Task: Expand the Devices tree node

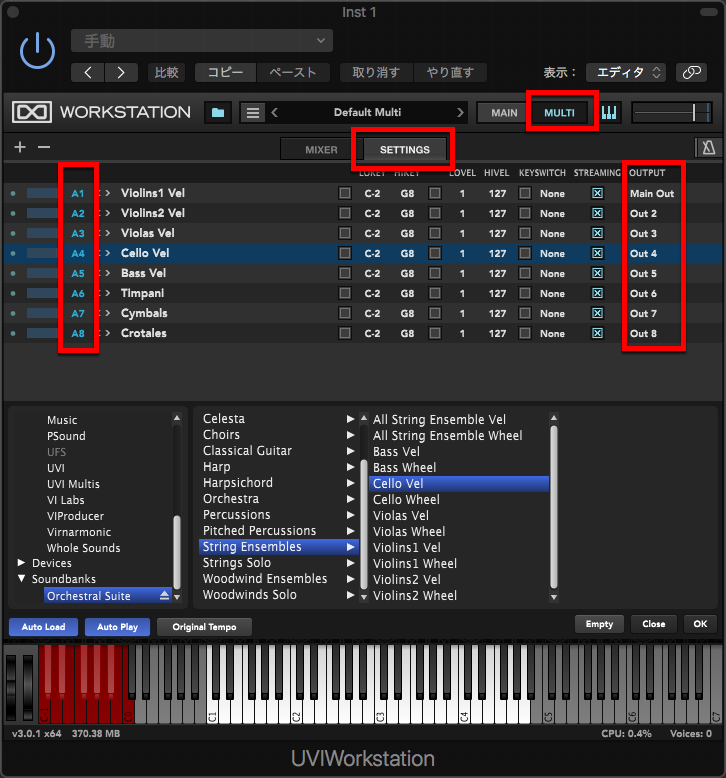Action: tap(21, 563)
